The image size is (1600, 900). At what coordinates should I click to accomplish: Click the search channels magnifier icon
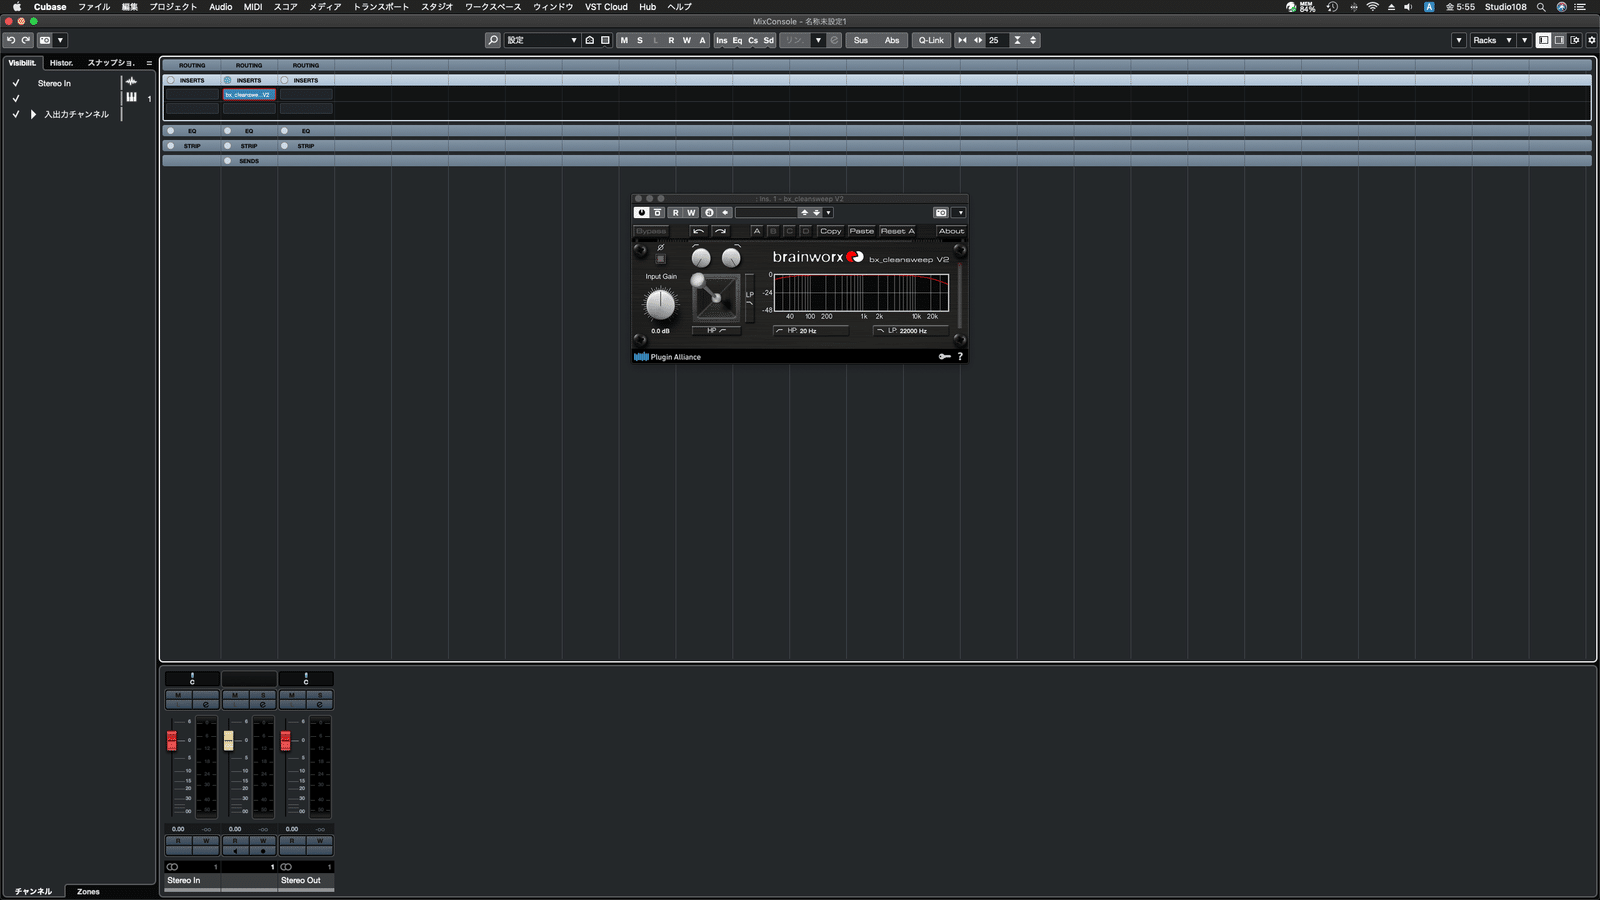(493, 40)
